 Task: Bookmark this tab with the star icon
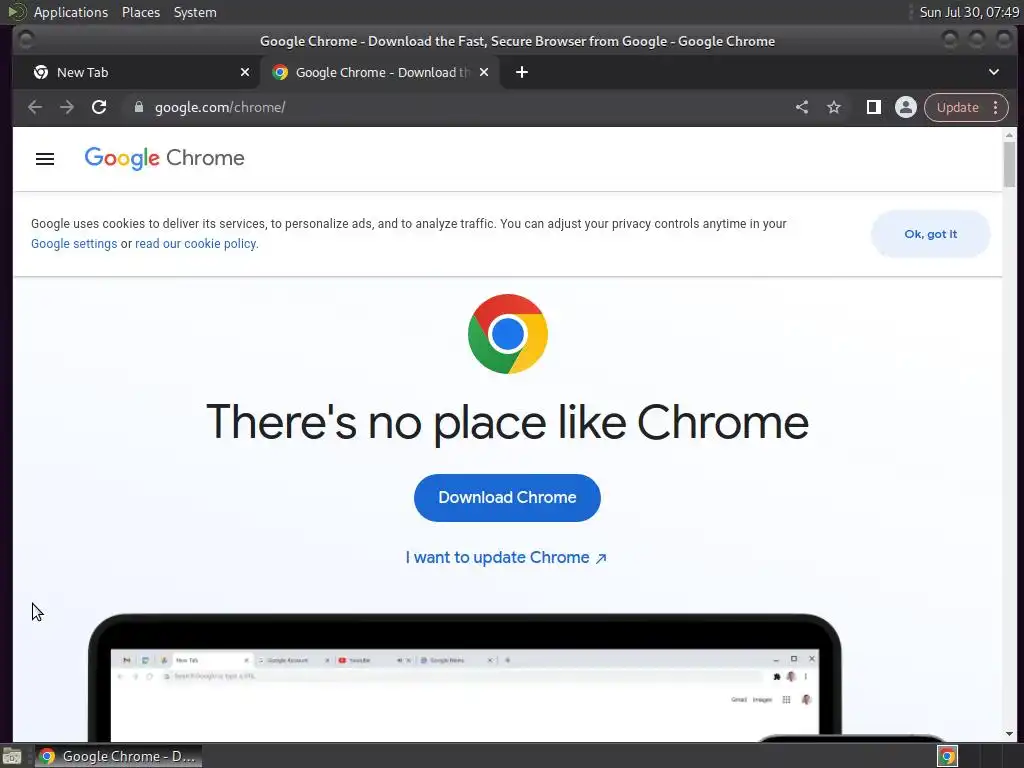[834, 107]
